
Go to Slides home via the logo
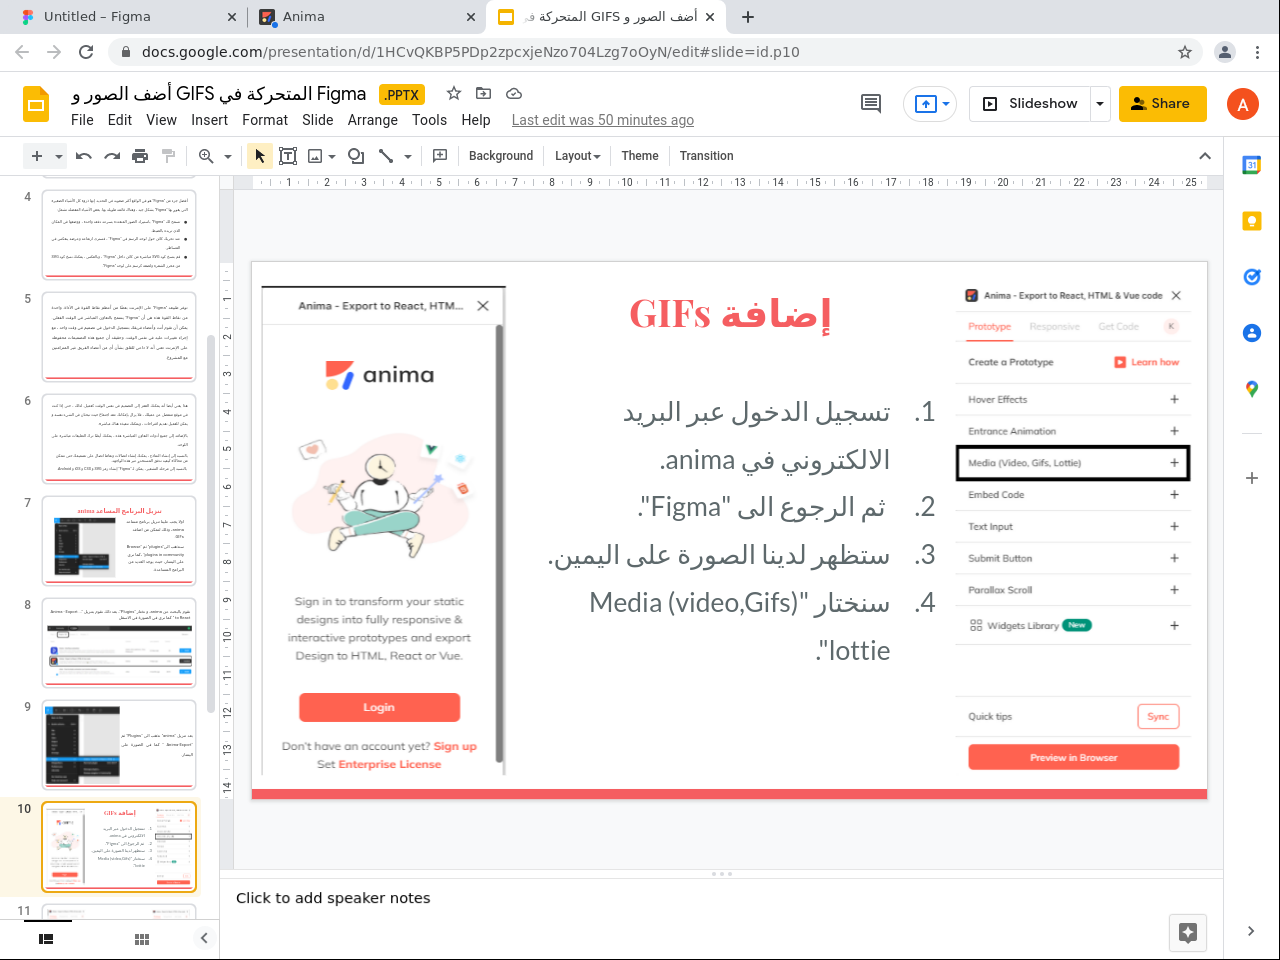point(36,104)
